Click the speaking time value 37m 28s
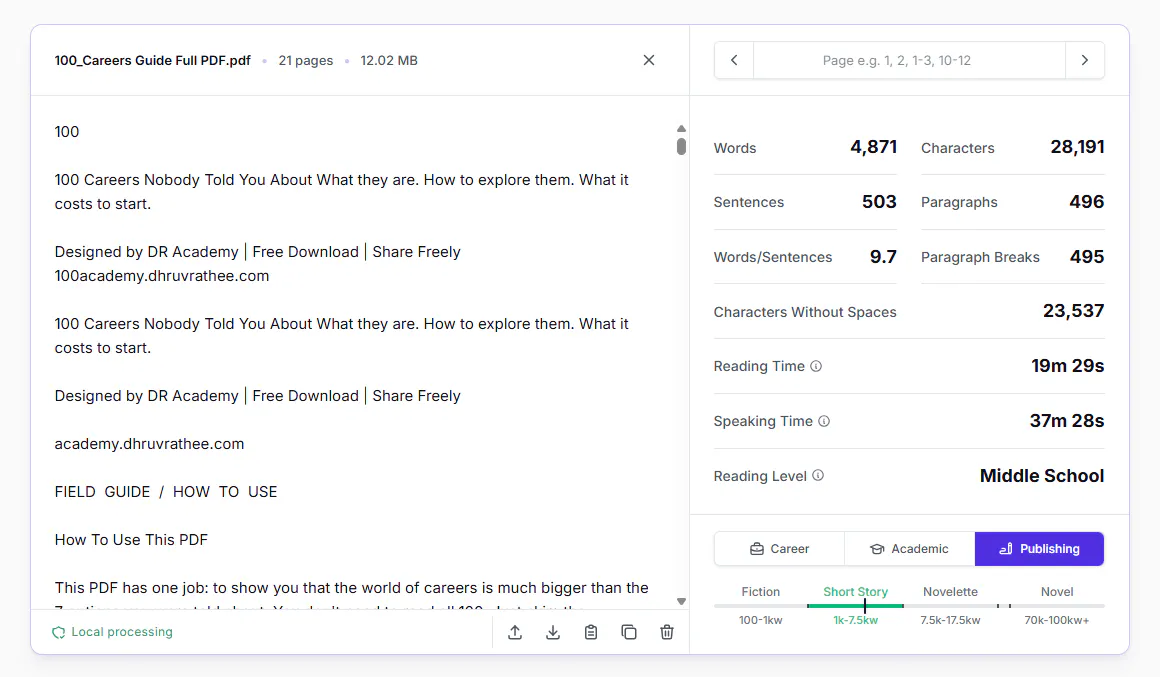1160x677 pixels. (x=1067, y=421)
